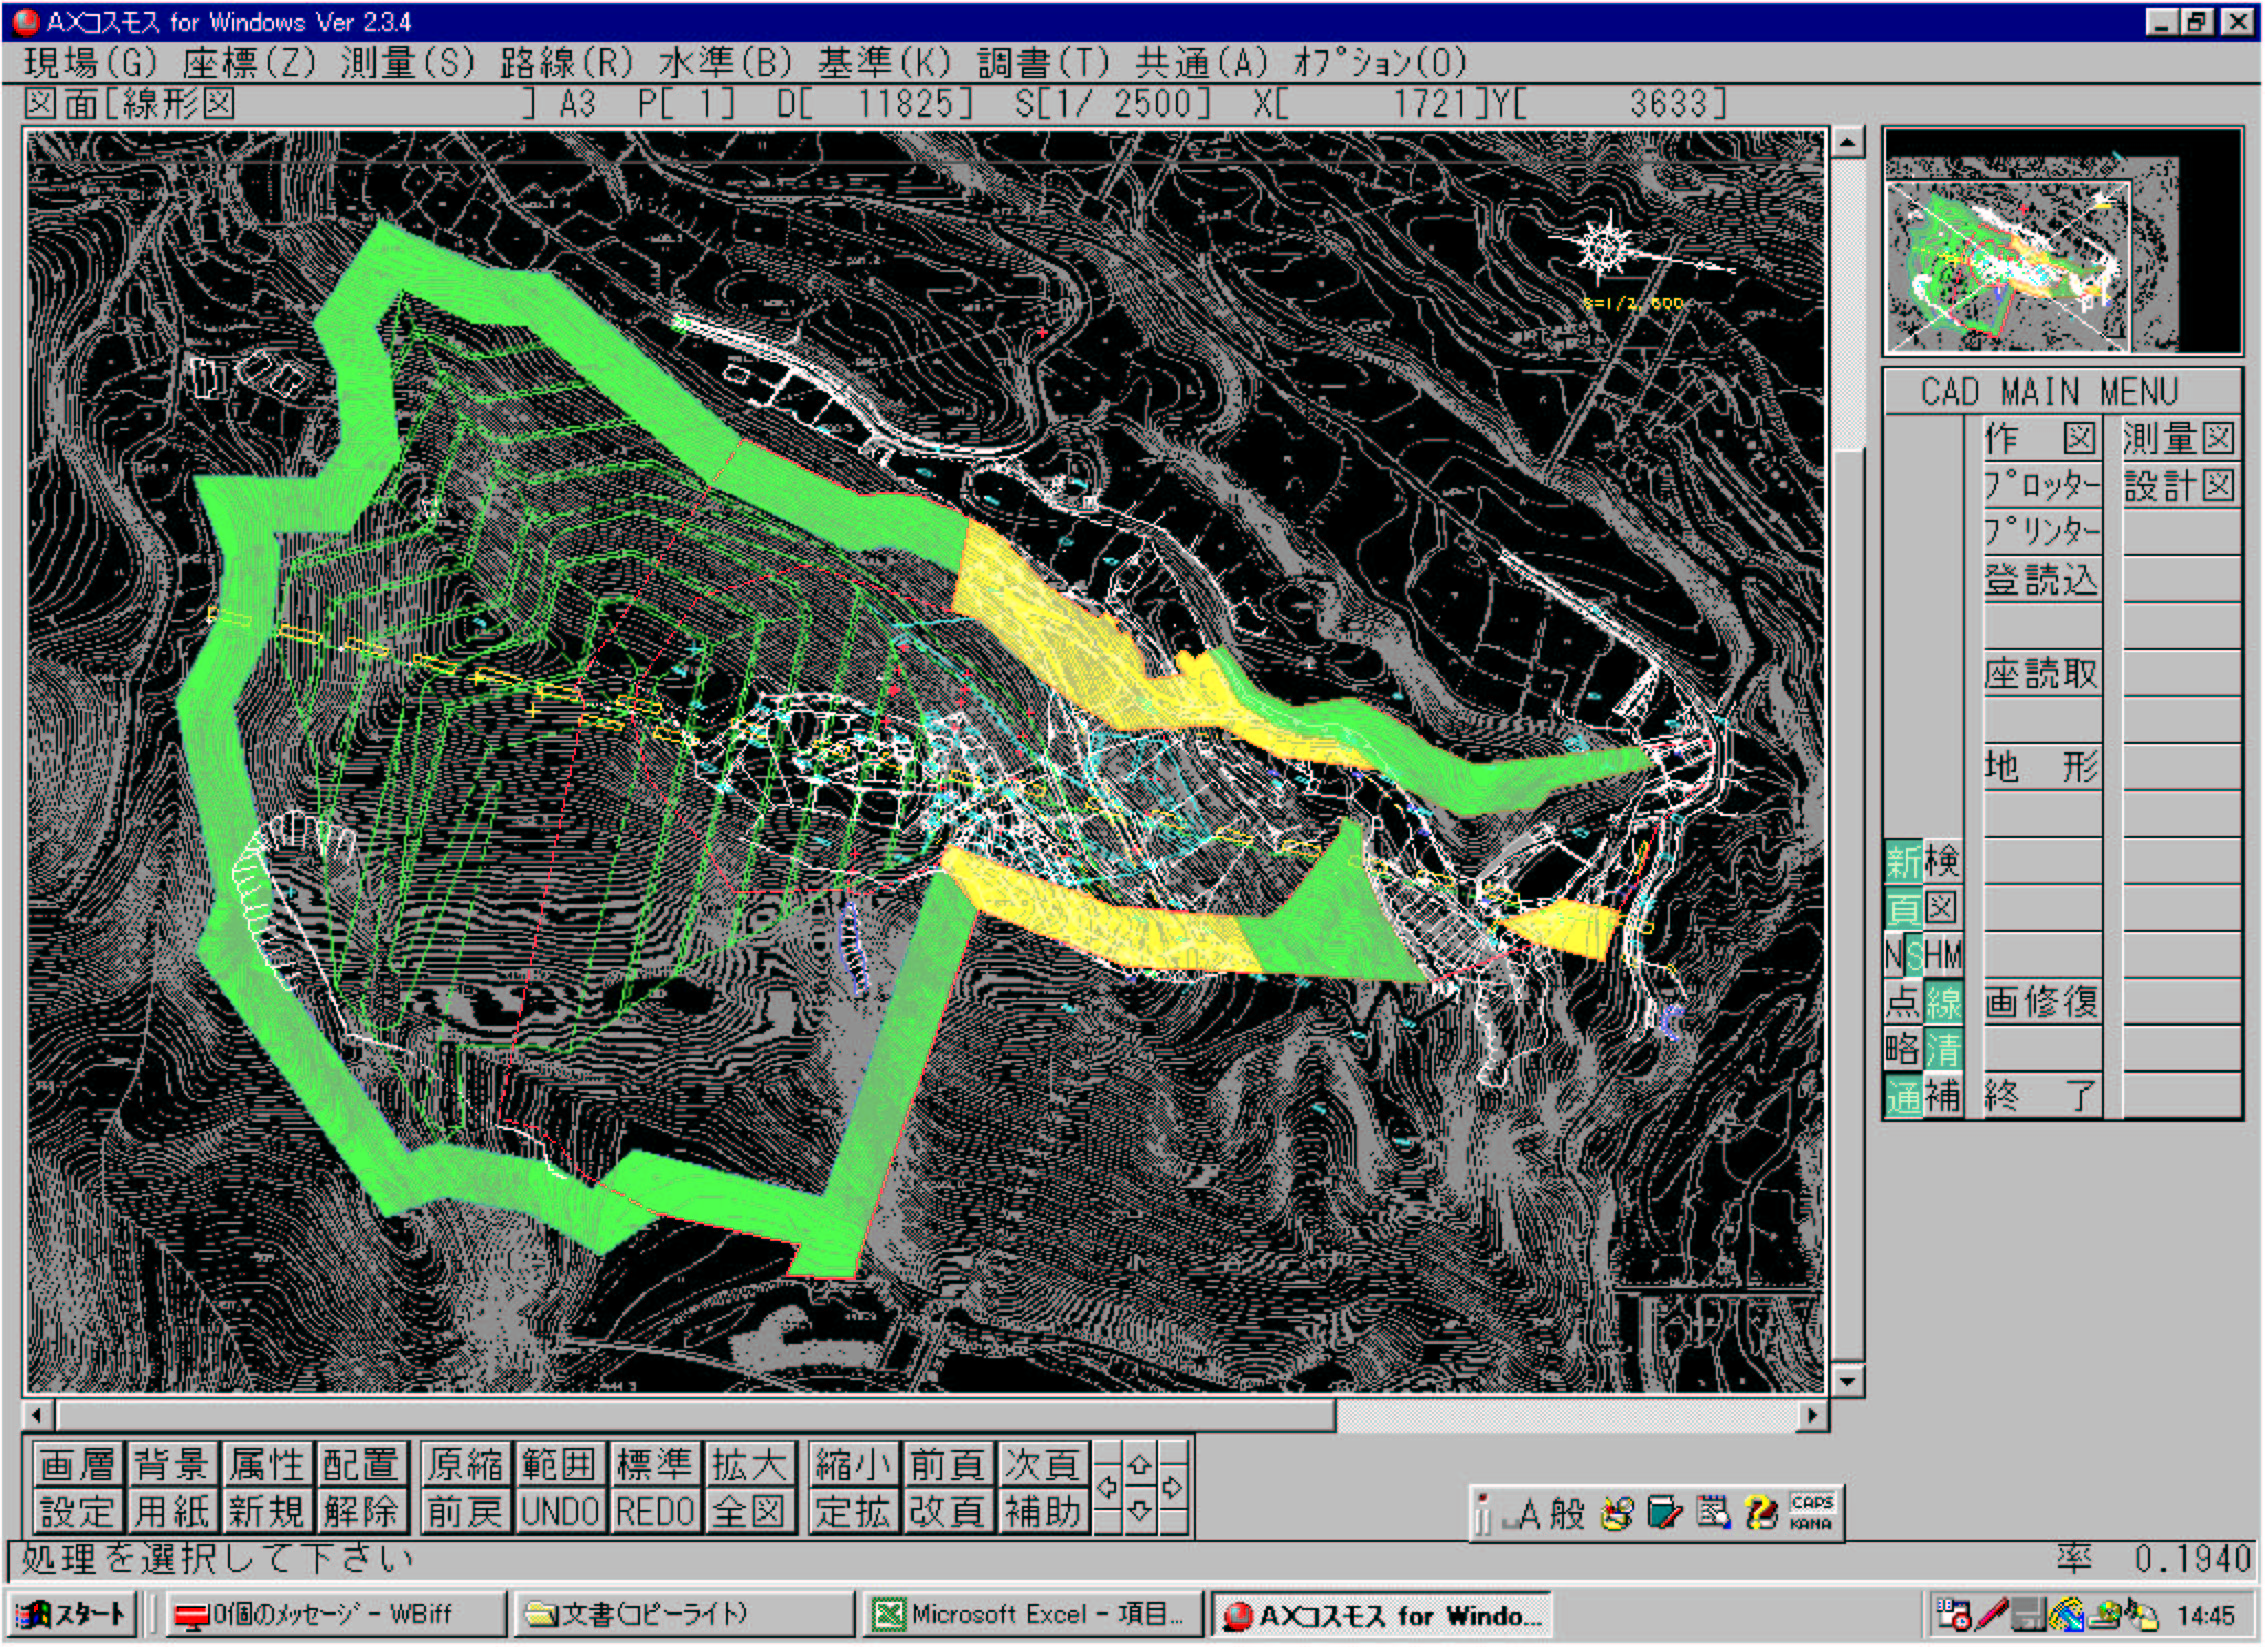Click the 定拡 fixed zoom button
Screen dimensions: 2265x1647
tap(852, 1510)
